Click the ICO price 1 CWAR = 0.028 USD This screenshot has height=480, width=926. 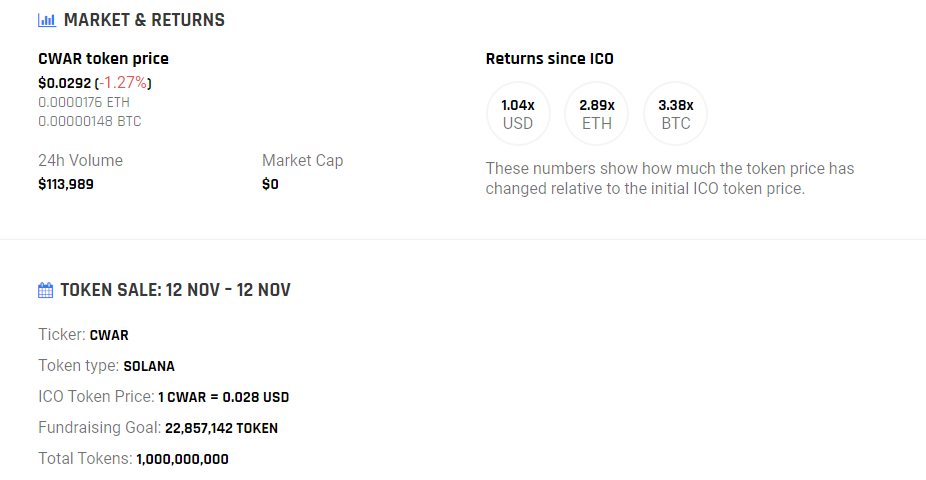click(x=223, y=397)
